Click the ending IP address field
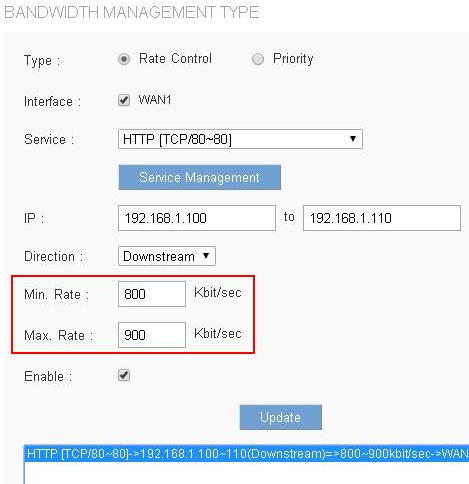This screenshot has height=484, width=469. [x=382, y=218]
